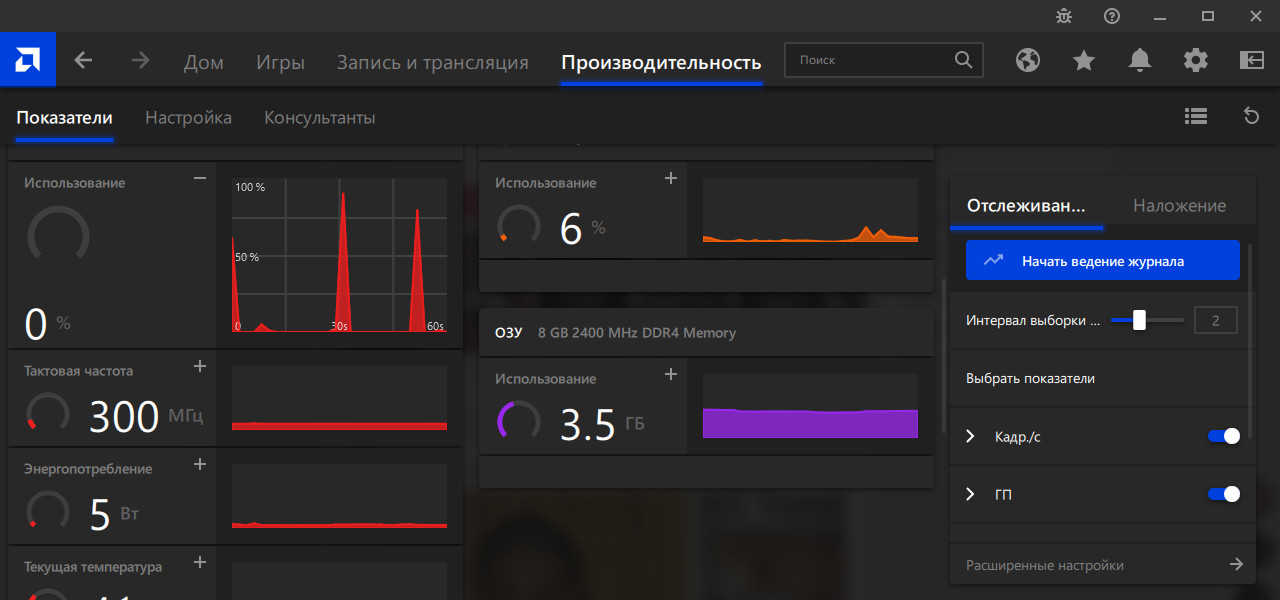Click Начать ведение журнала button
This screenshot has height=600, width=1280.
click(x=1102, y=260)
